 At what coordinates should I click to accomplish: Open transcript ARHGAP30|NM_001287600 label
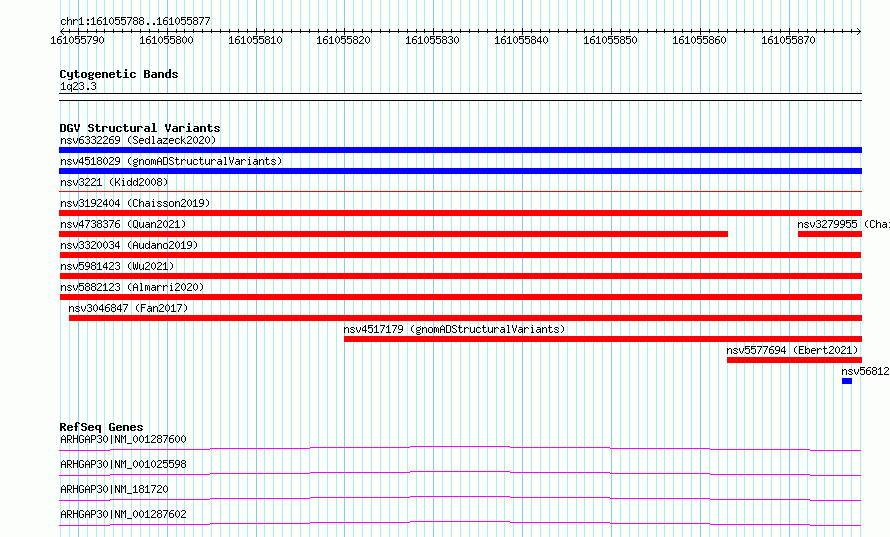(123, 439)
